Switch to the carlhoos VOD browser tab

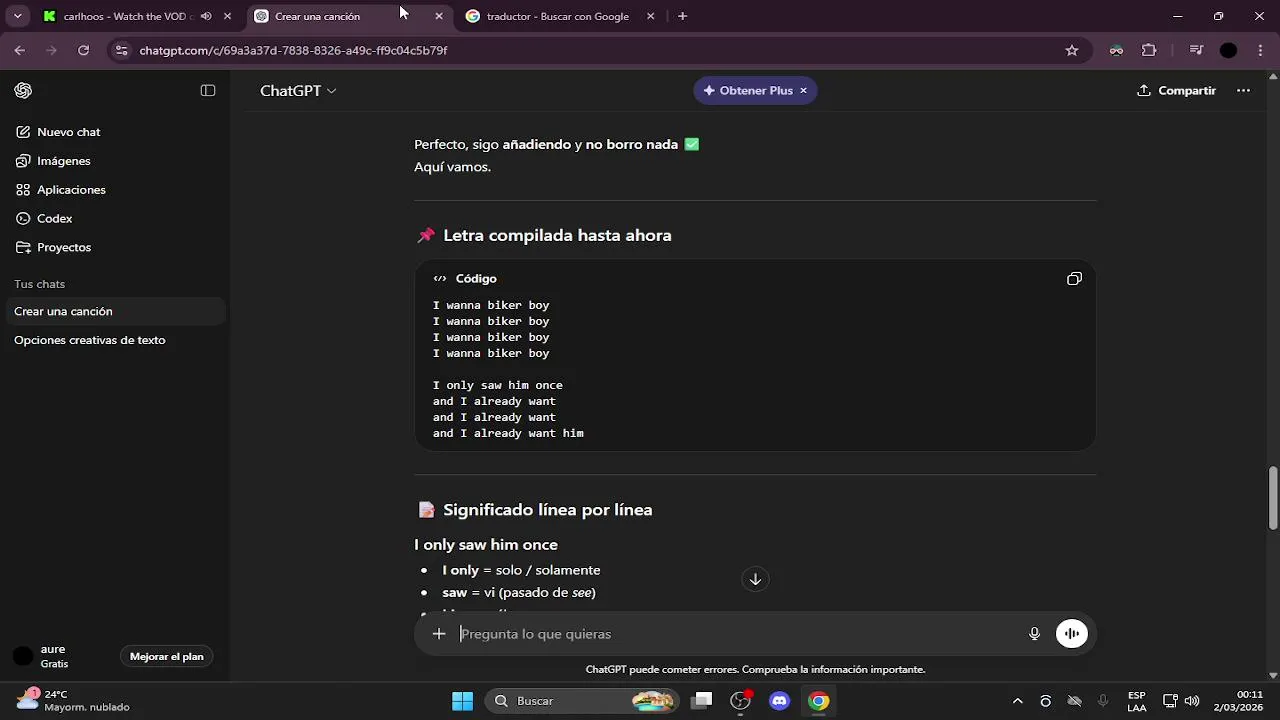(x=125, y=17)
